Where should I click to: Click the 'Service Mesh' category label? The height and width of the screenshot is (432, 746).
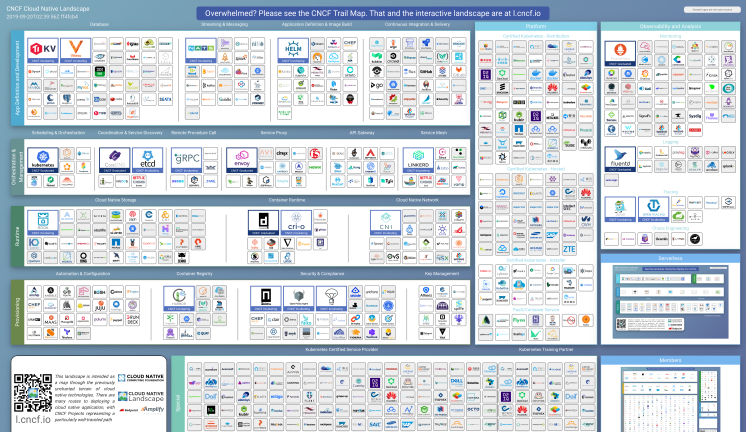433,133
